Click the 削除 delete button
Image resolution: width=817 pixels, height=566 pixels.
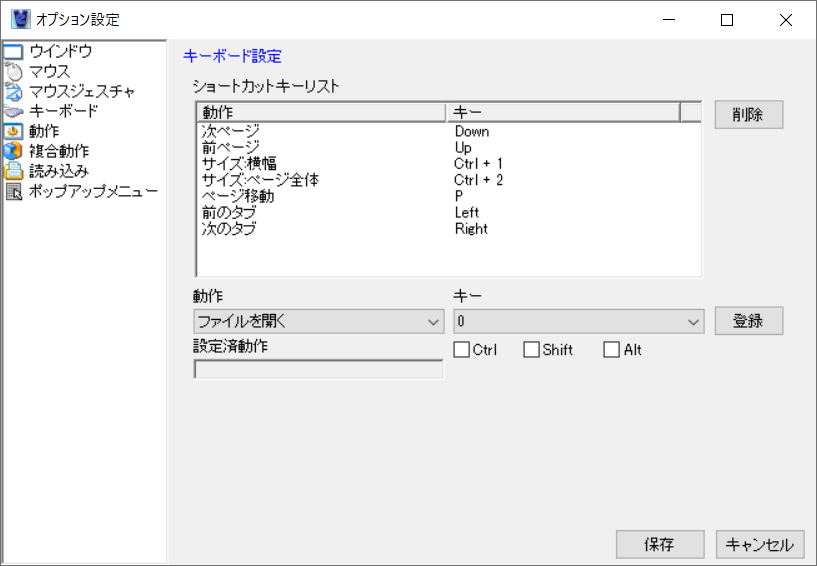pyautogui.click(x=749, y=115)
